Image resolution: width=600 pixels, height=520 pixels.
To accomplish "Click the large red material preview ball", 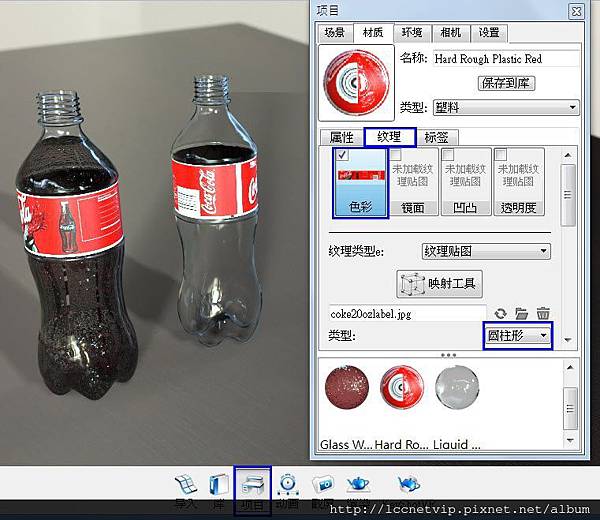I will [x=356, y=83].
